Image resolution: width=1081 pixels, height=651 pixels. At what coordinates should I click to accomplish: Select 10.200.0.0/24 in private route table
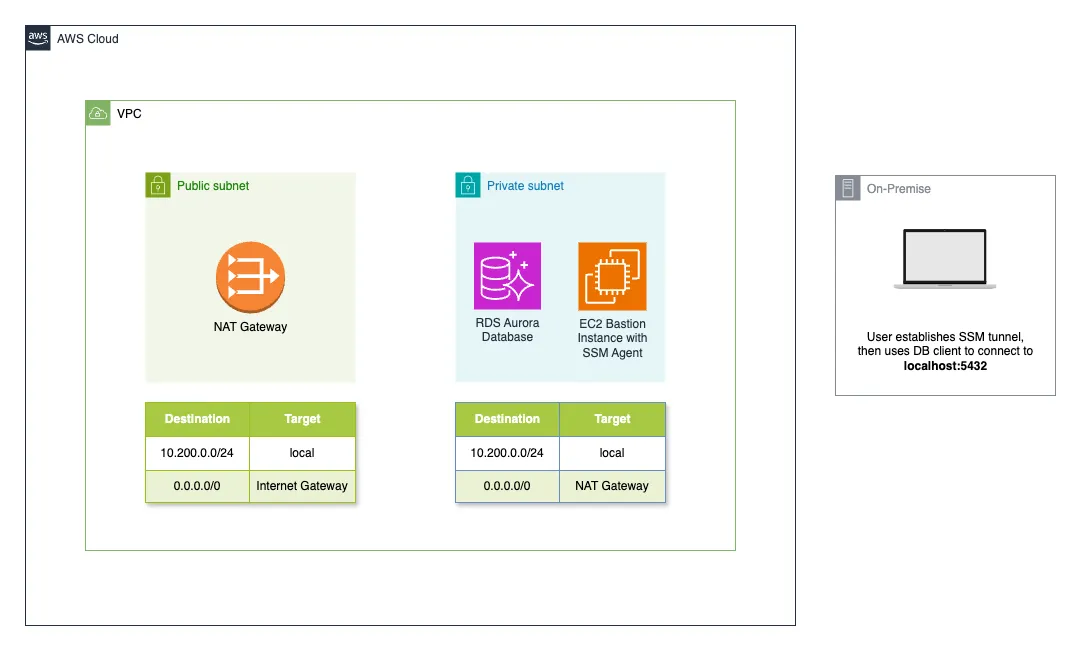coord(507,453)
